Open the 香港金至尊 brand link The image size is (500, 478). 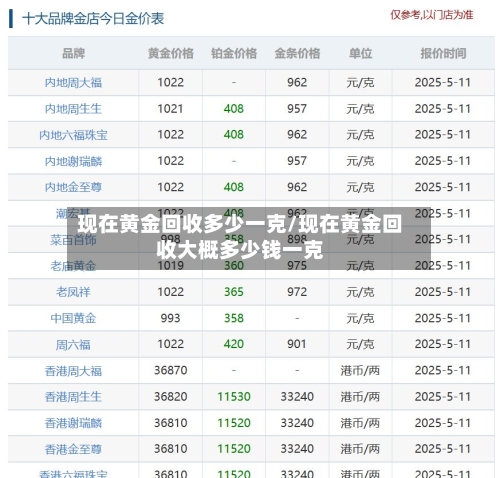[x=73, y=449]
